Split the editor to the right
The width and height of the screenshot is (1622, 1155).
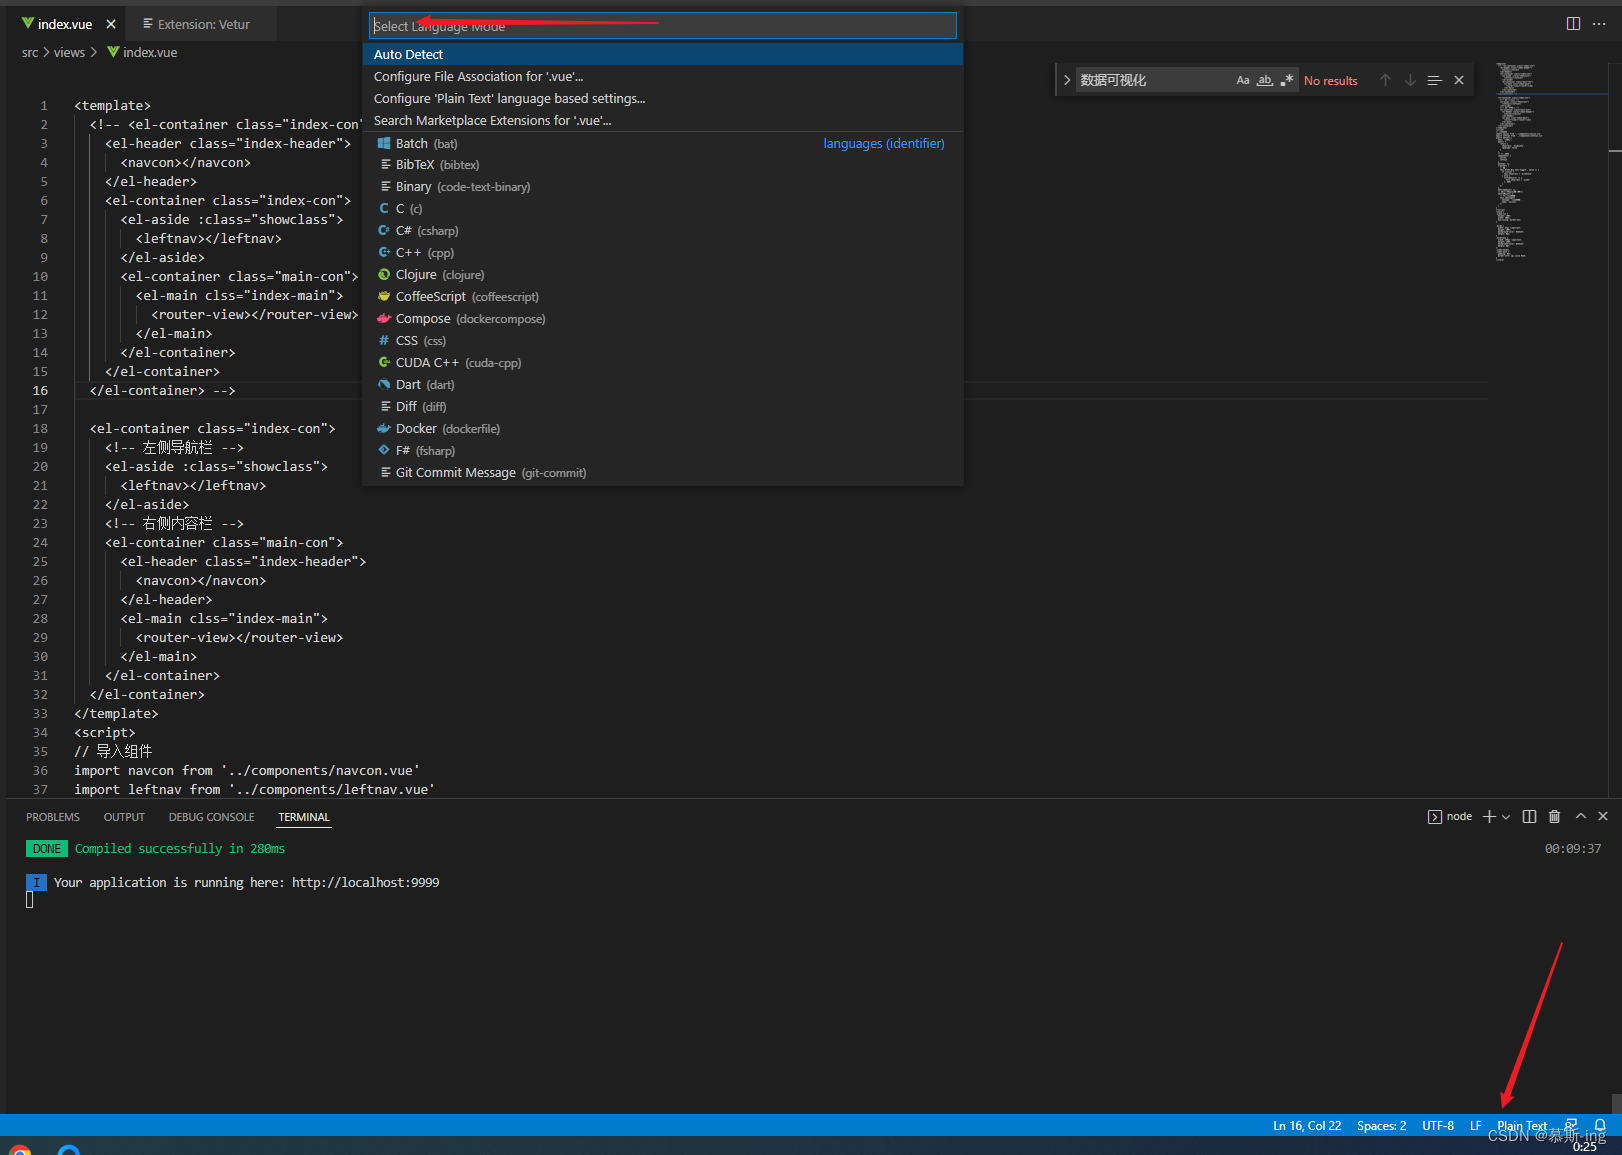tap(1573, 24)
